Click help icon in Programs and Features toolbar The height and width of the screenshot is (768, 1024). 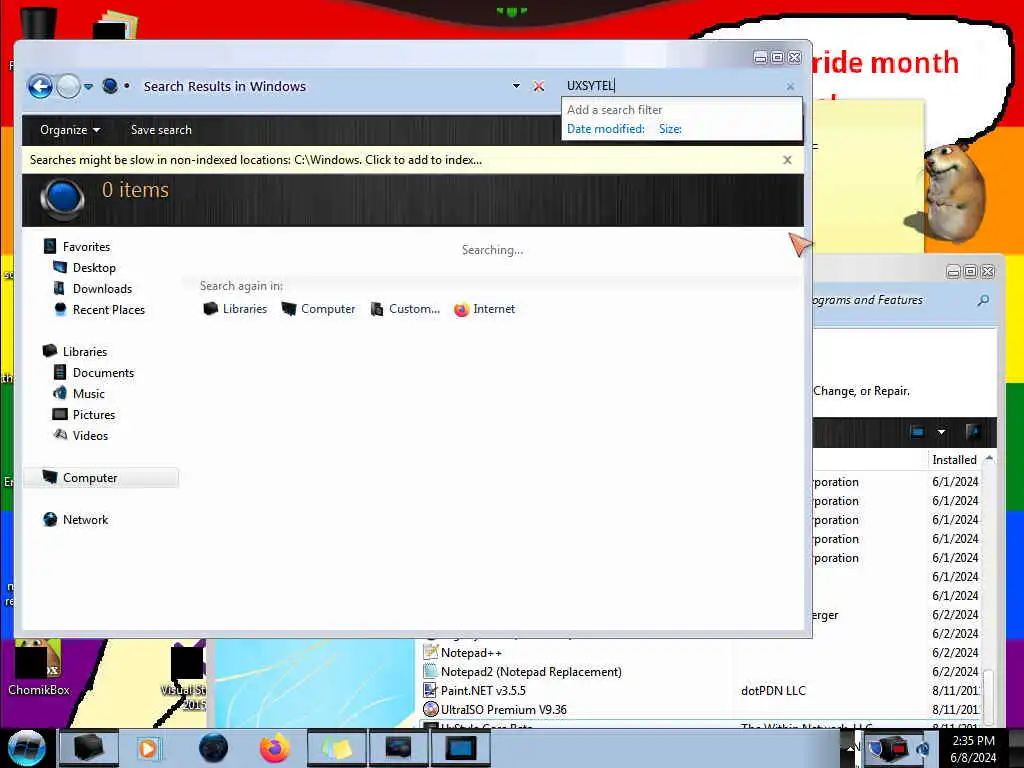(x=972, y=431)
